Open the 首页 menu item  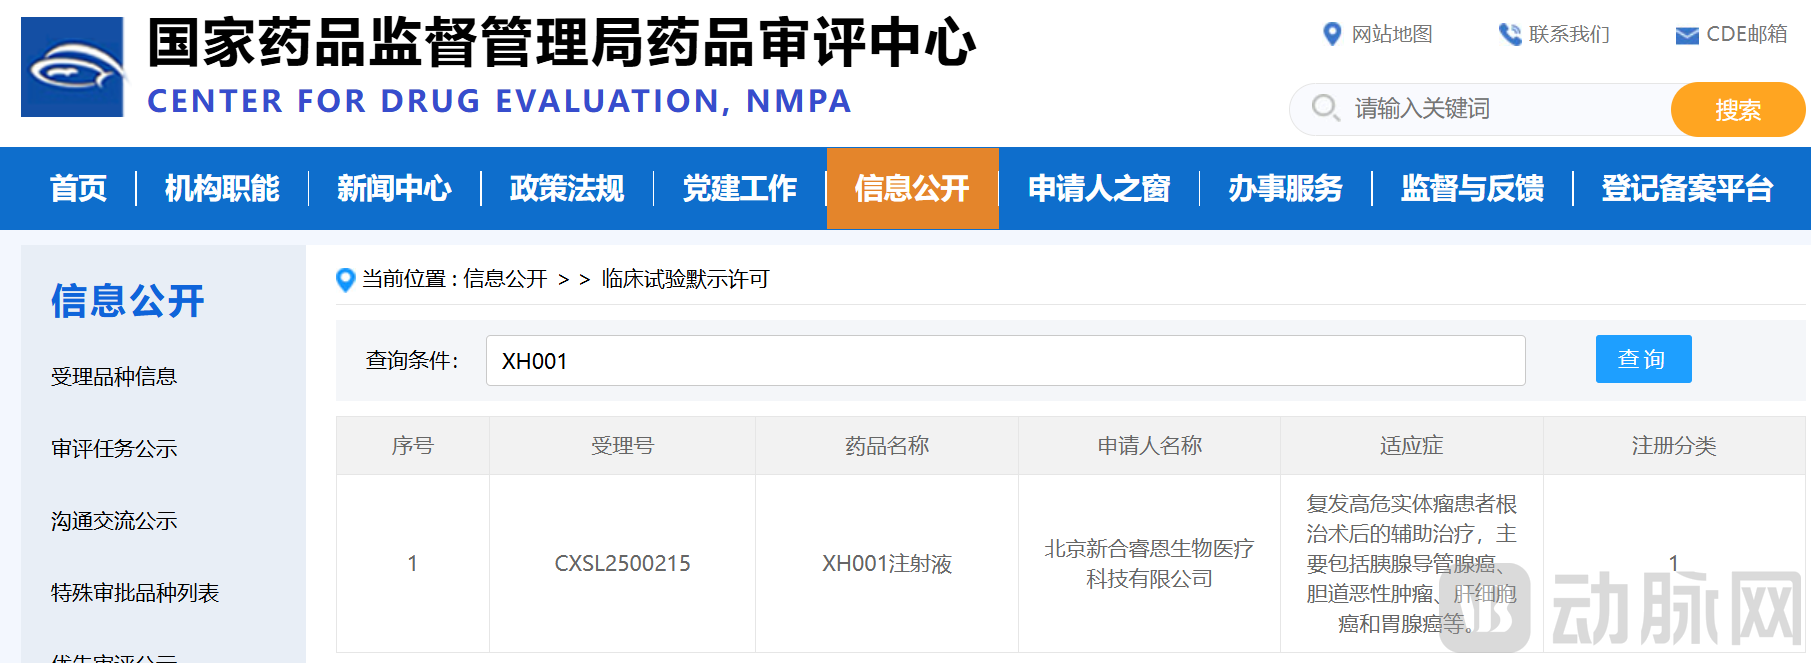pos(78,188)
